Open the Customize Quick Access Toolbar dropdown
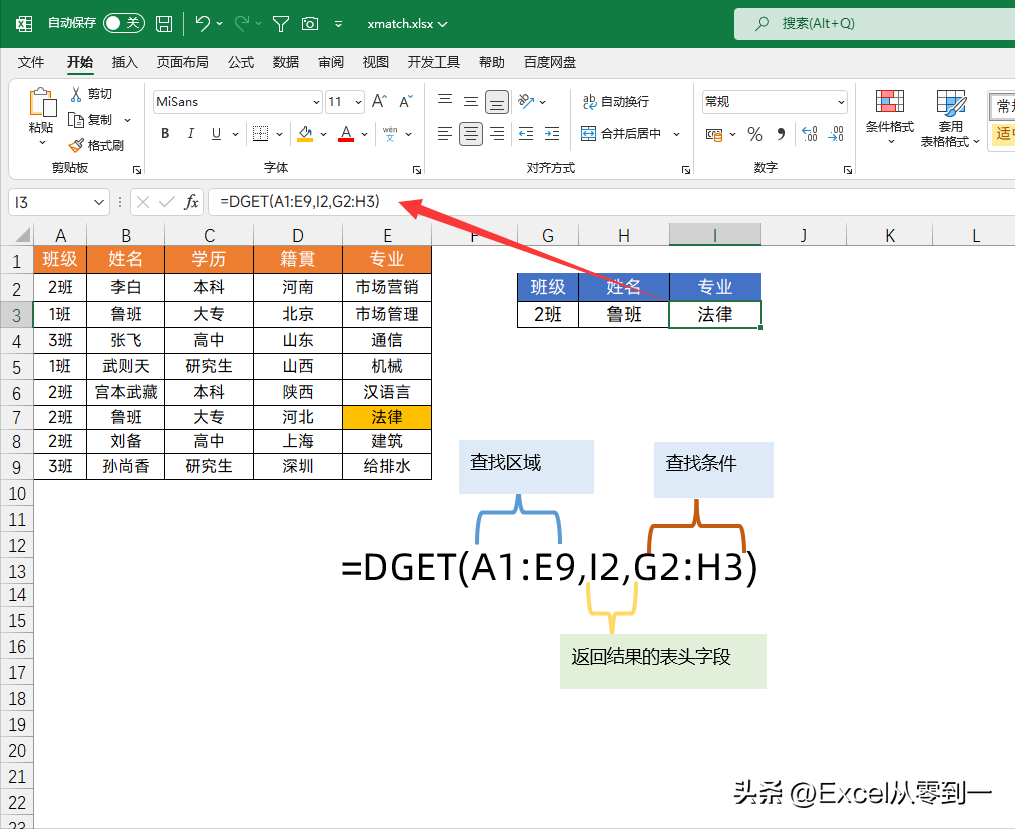Viewport: 1015px width, 829px height. [x=339, y=24]
